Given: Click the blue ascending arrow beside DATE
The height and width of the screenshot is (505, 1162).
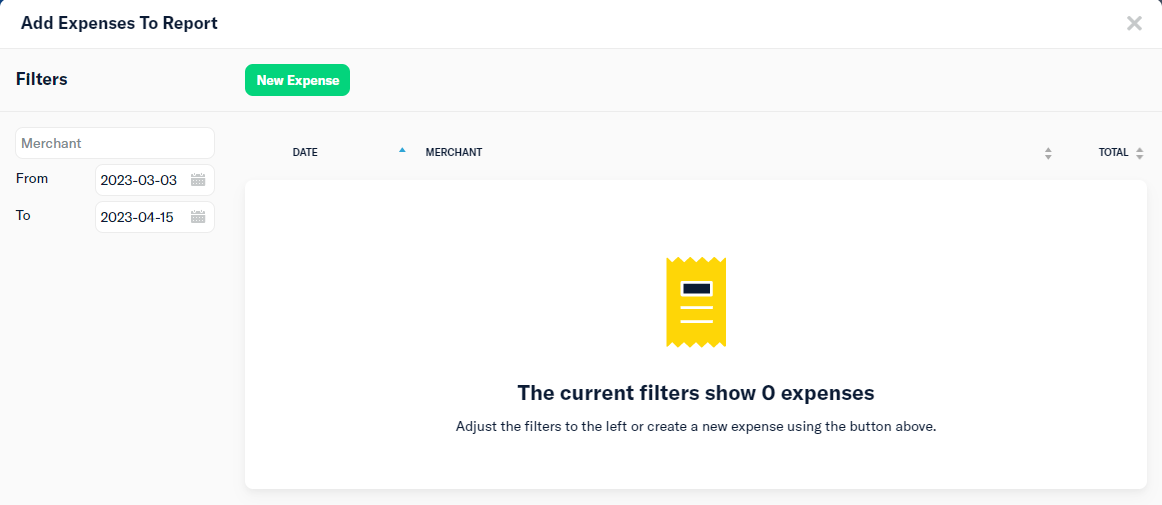Looking at the screenshot, I should coord(402,150).
